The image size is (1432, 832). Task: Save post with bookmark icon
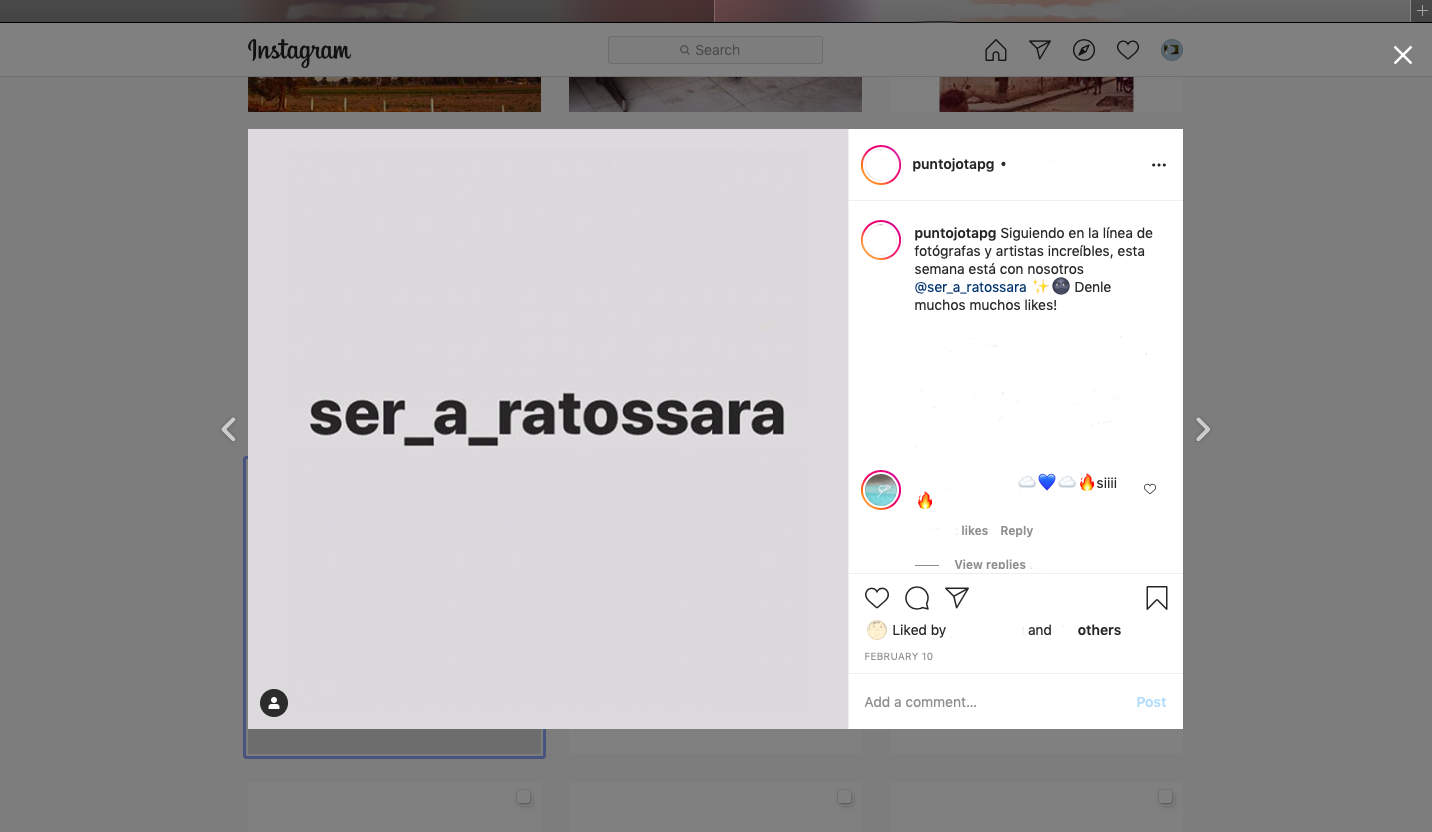(x=1156, y=598)
